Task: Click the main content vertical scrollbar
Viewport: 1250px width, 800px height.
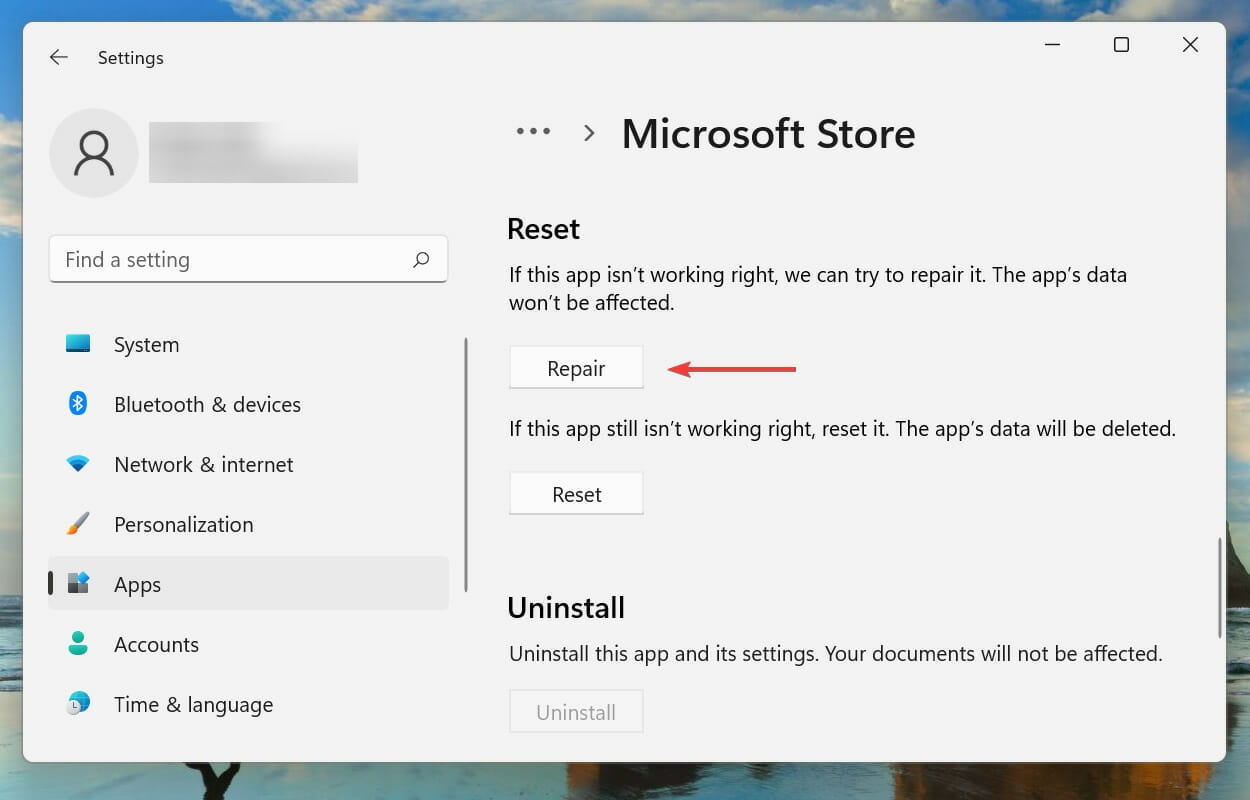Action: [x=1219, y=588]
